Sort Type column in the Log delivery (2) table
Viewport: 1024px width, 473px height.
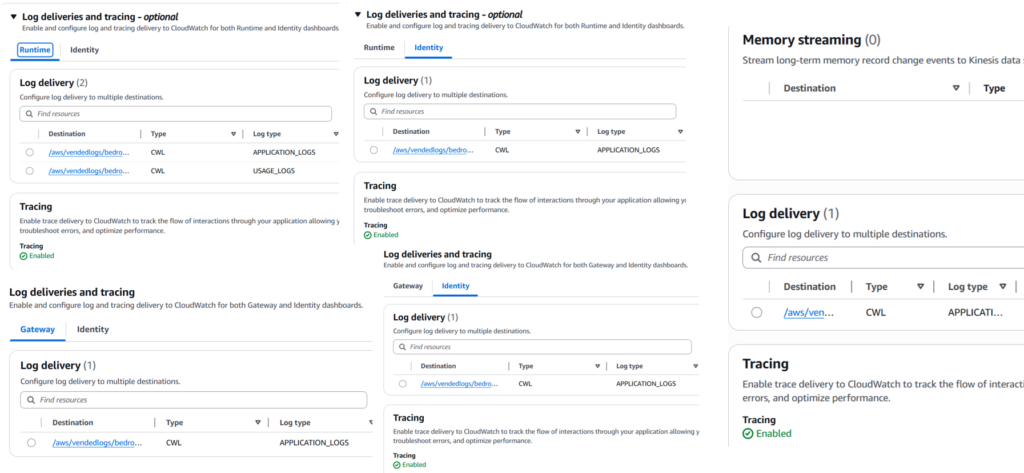click(233, 134)
